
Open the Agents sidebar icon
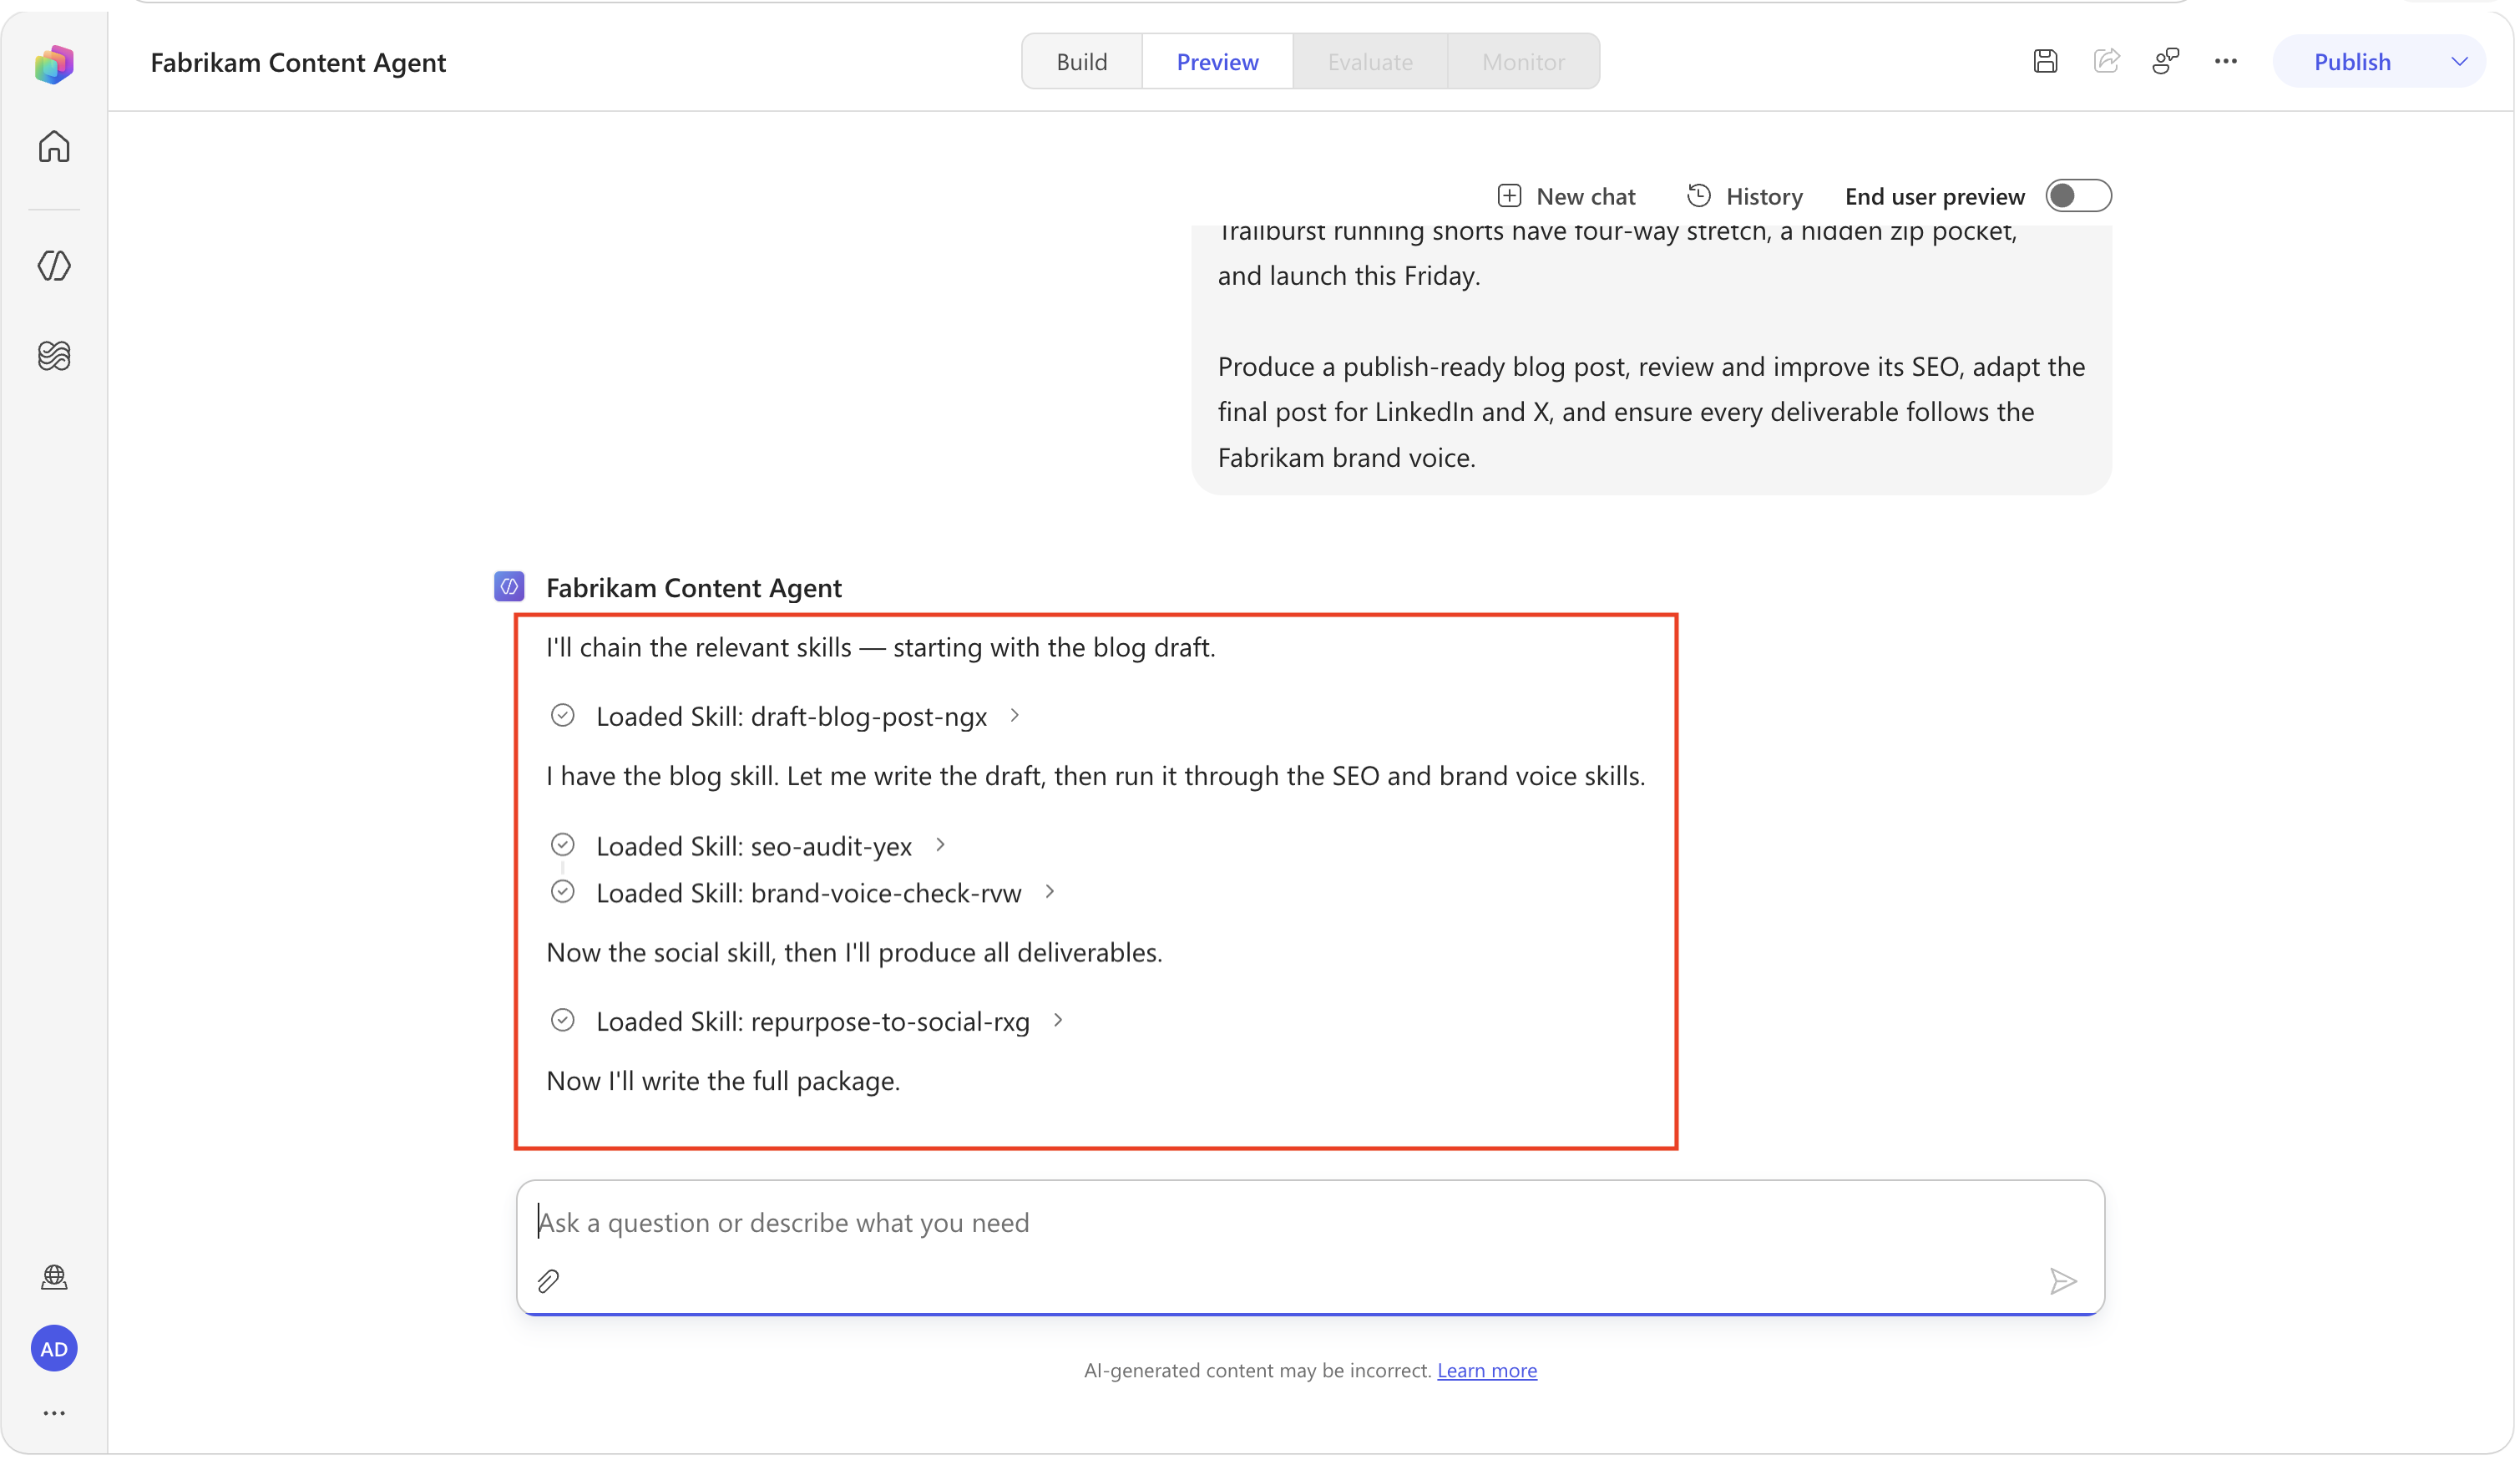tap(54, 266)
